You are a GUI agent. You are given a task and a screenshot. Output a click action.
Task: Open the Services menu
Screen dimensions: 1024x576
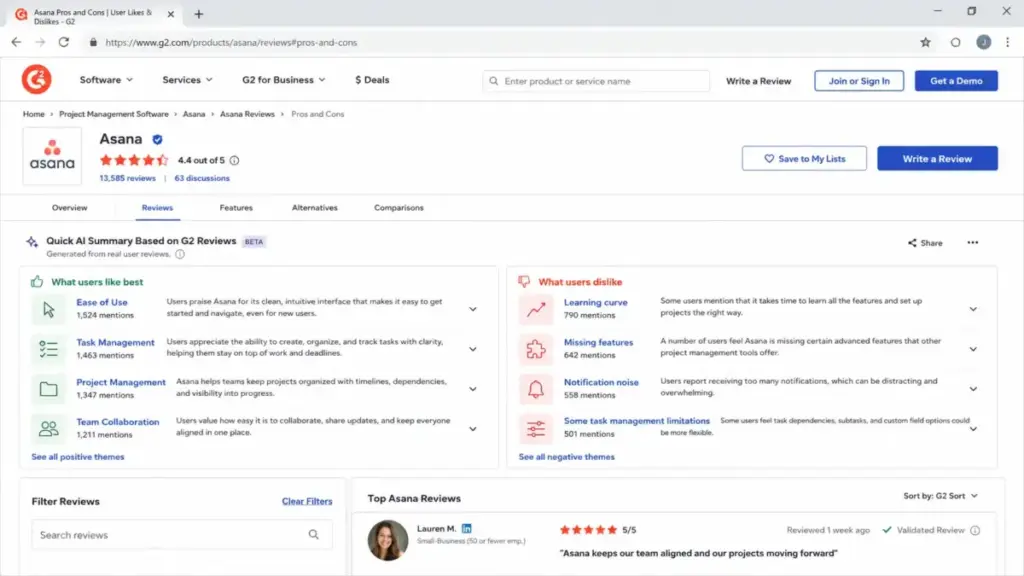(x=187, y=80)
